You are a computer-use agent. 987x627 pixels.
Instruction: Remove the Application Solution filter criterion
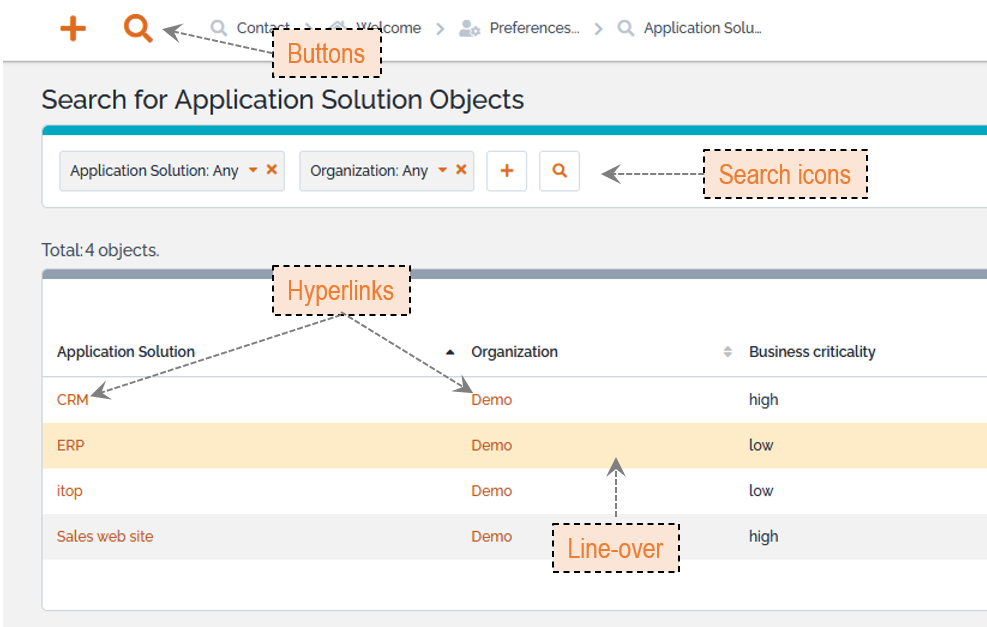272,170
